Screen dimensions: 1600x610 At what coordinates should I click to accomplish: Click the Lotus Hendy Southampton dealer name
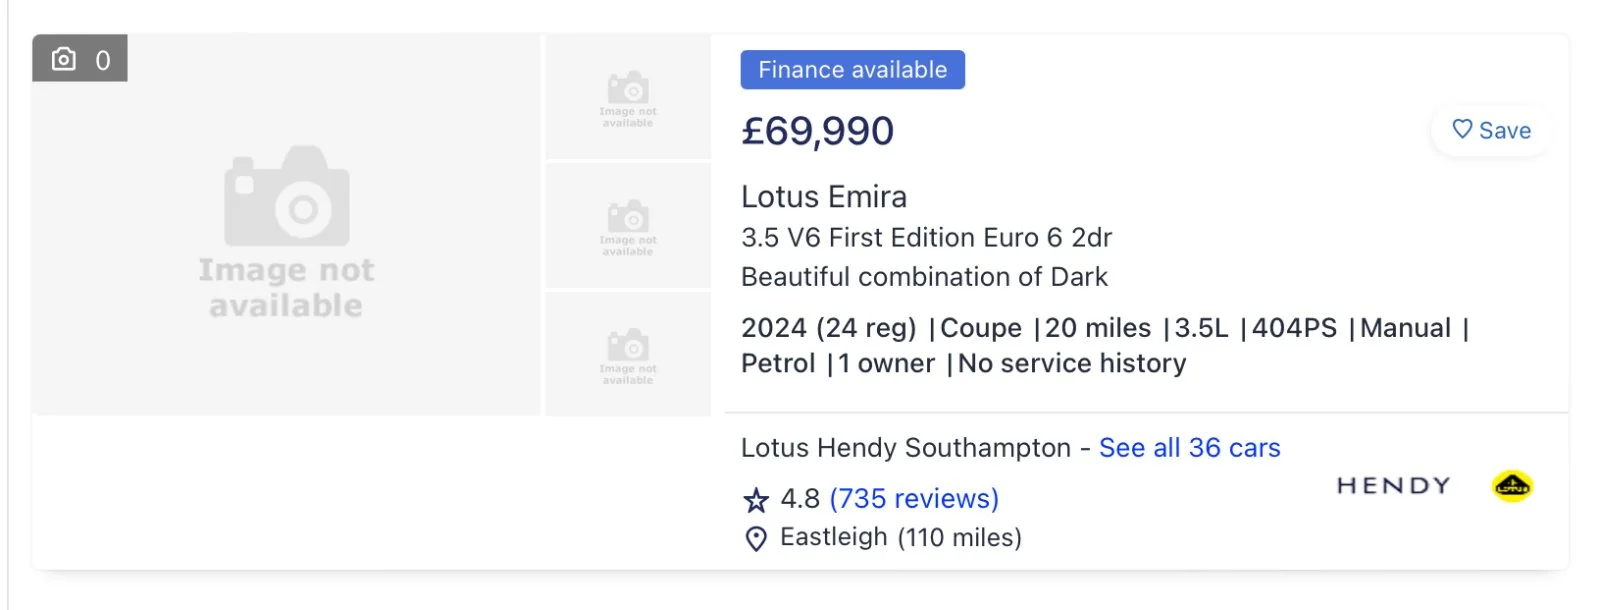point(906,448)
